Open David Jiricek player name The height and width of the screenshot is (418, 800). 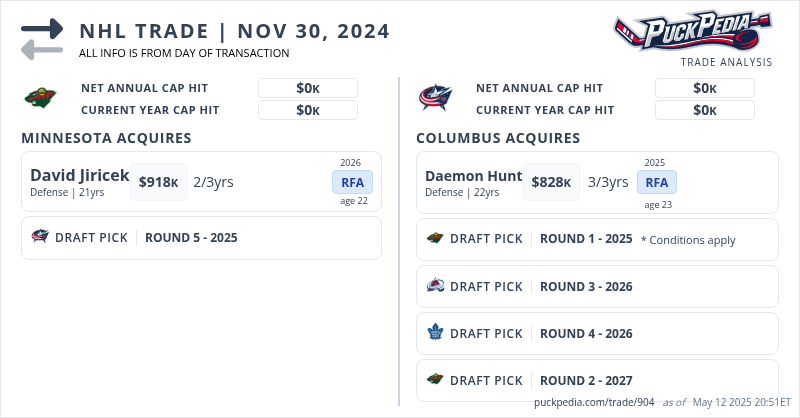pos(79,175)
